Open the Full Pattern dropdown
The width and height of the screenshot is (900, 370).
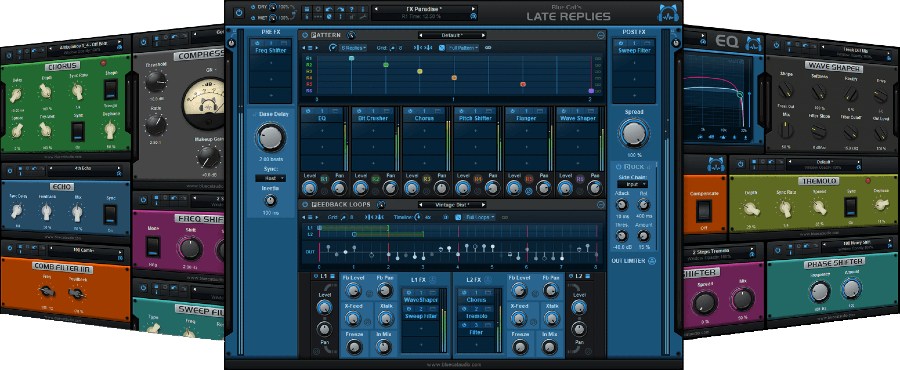tap(463, 48)
